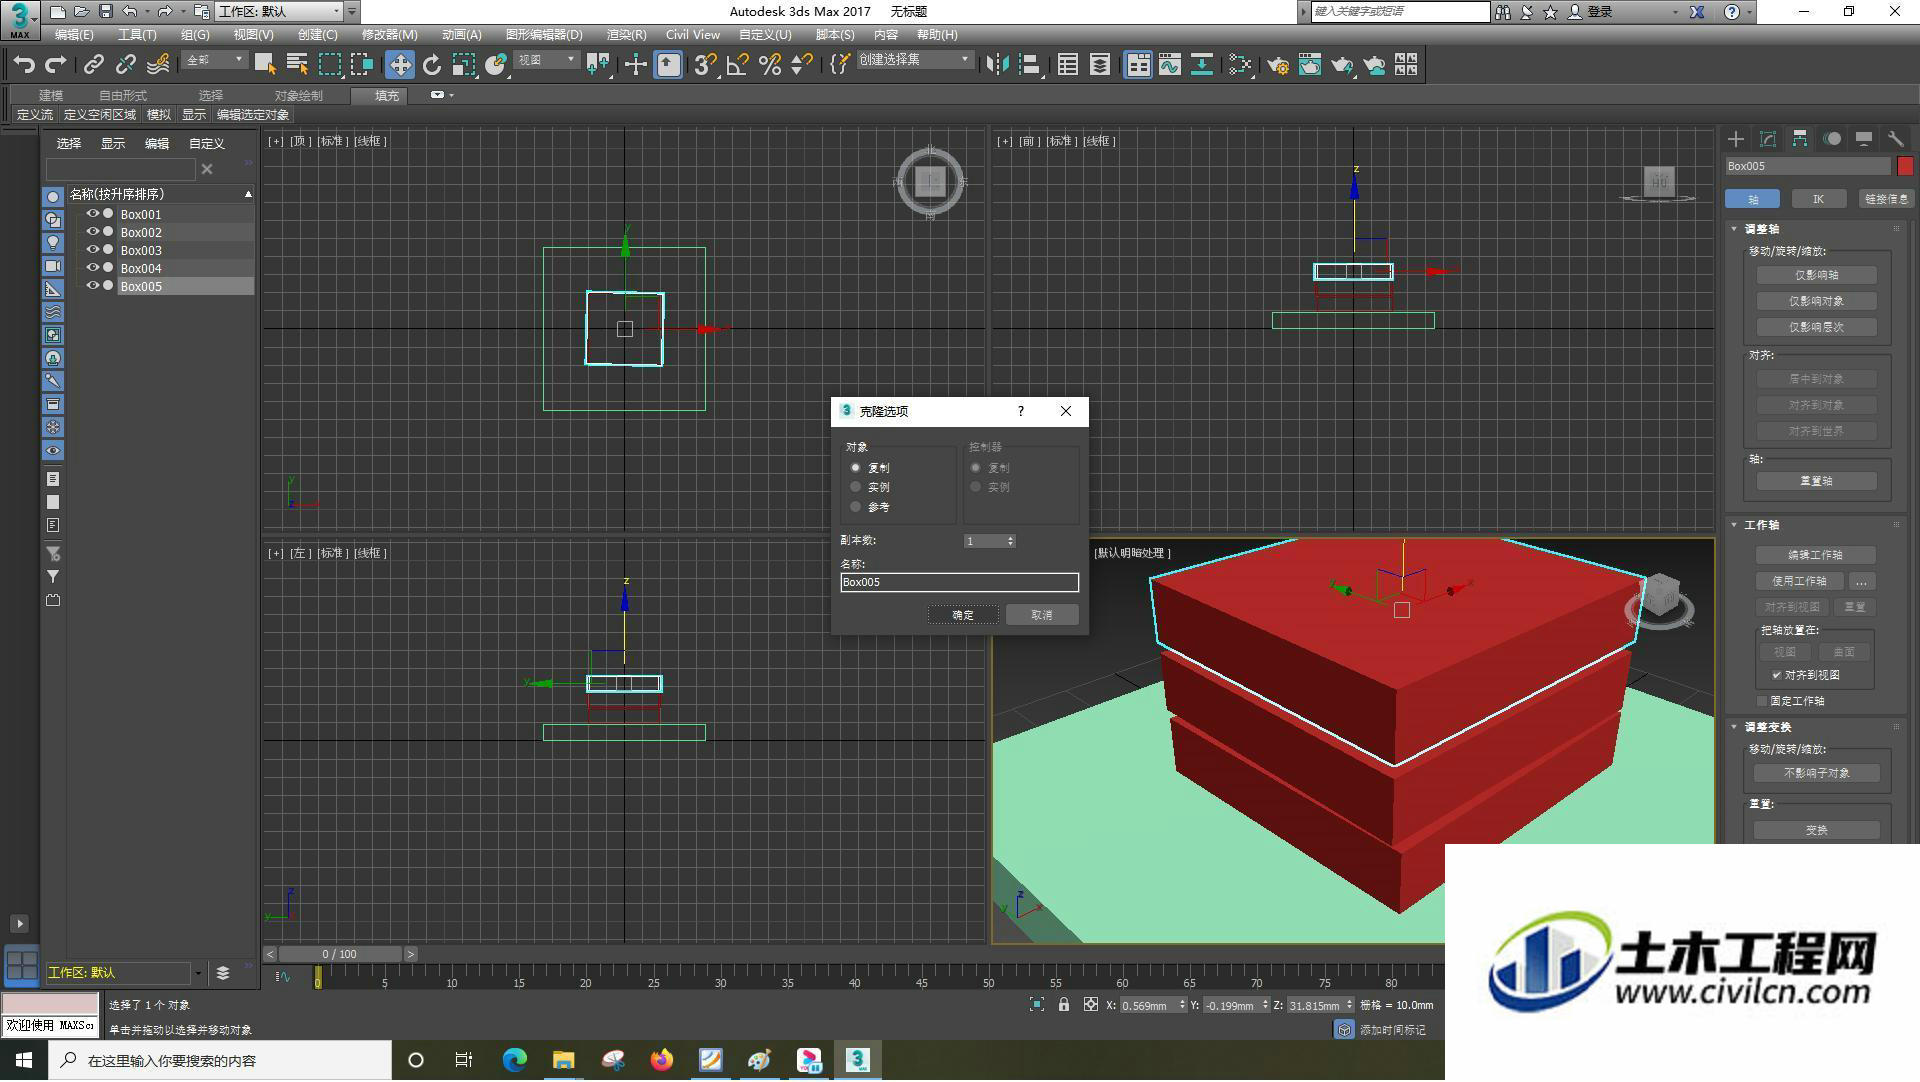
Task: Select the Copy object radio button
Action: pos(855,468)
